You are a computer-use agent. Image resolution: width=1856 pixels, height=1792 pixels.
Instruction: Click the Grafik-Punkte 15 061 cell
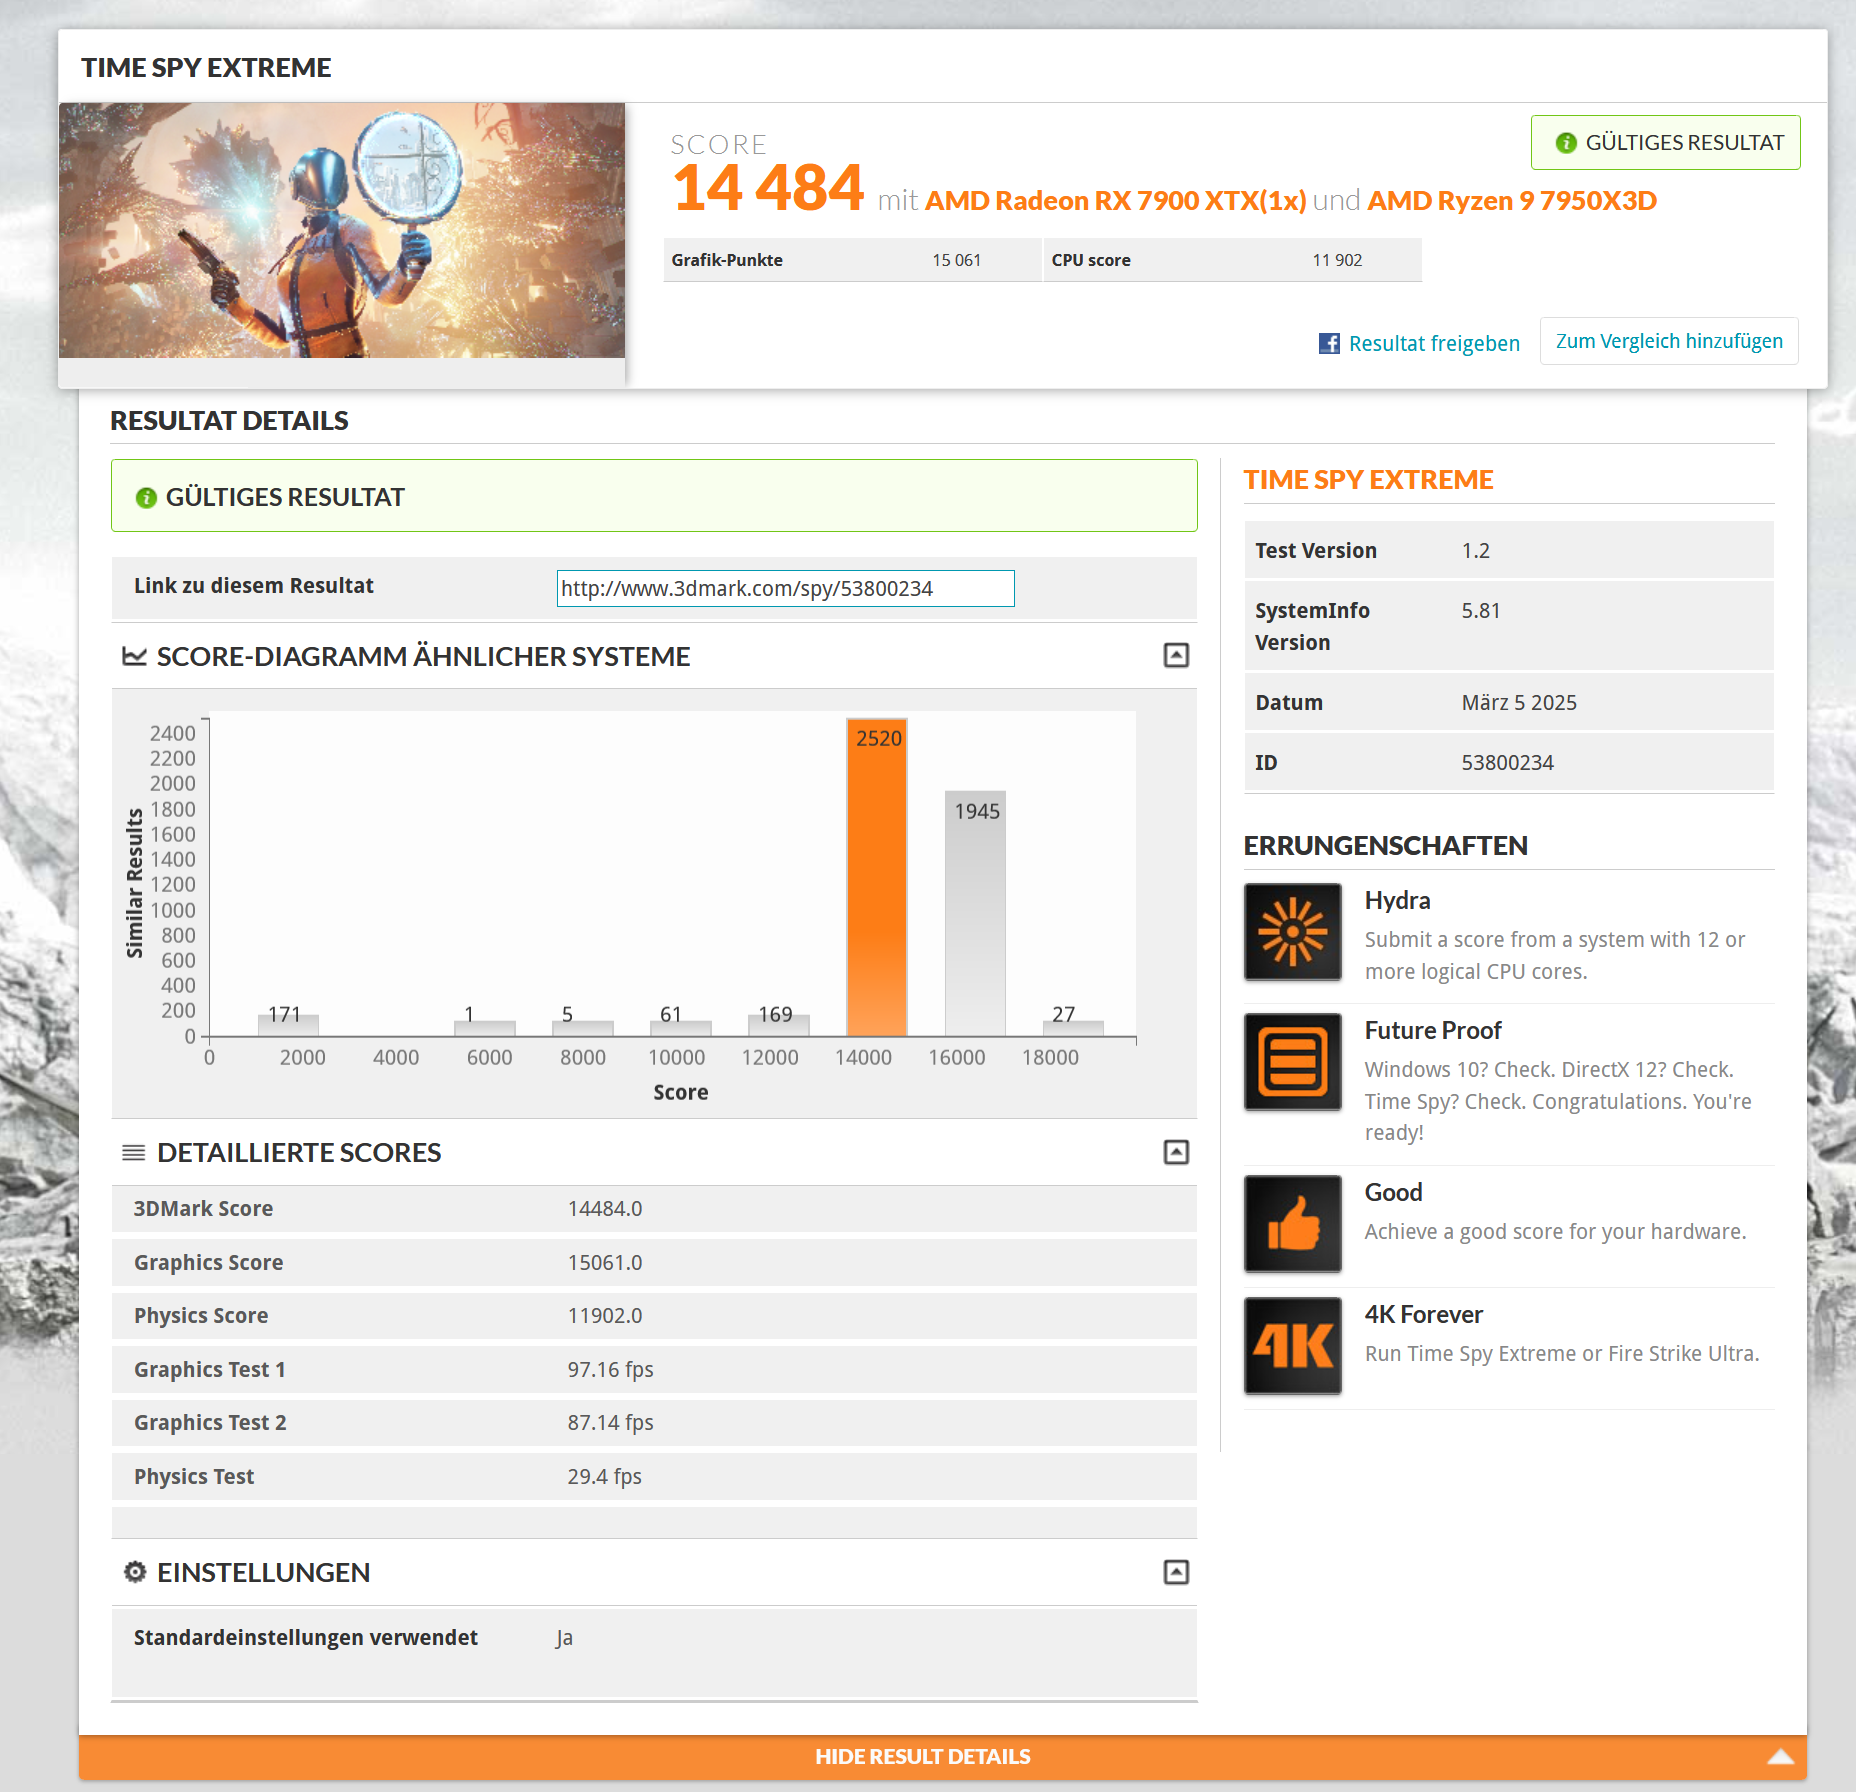coord(852,260)
